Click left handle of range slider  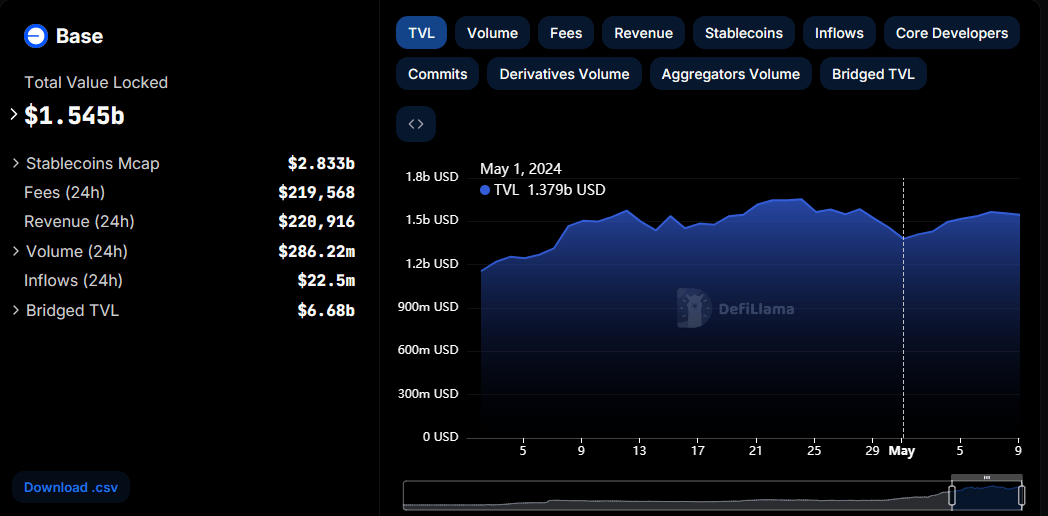952,496
